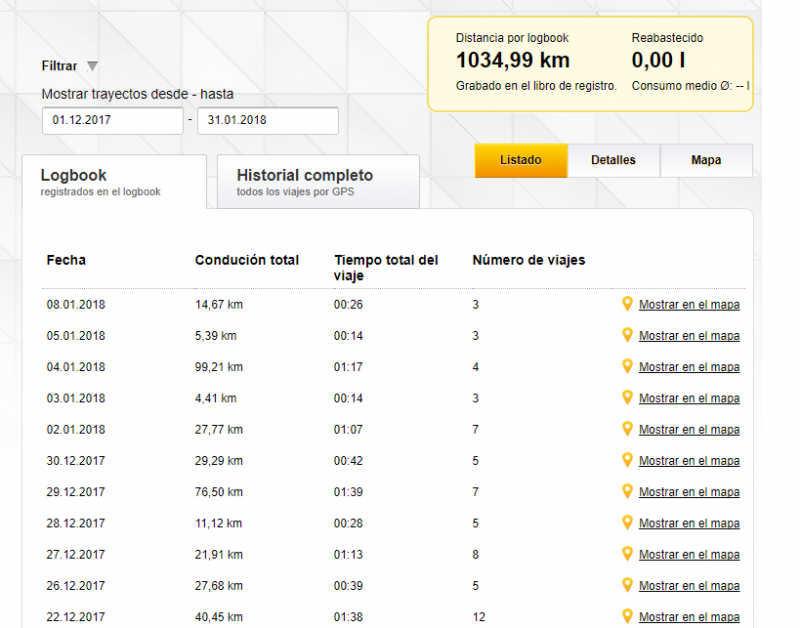Viewport: 800px width, 628px height.
Task: Open Mostrar en el mapa for 28.12.2017
Action: [689, 523]
